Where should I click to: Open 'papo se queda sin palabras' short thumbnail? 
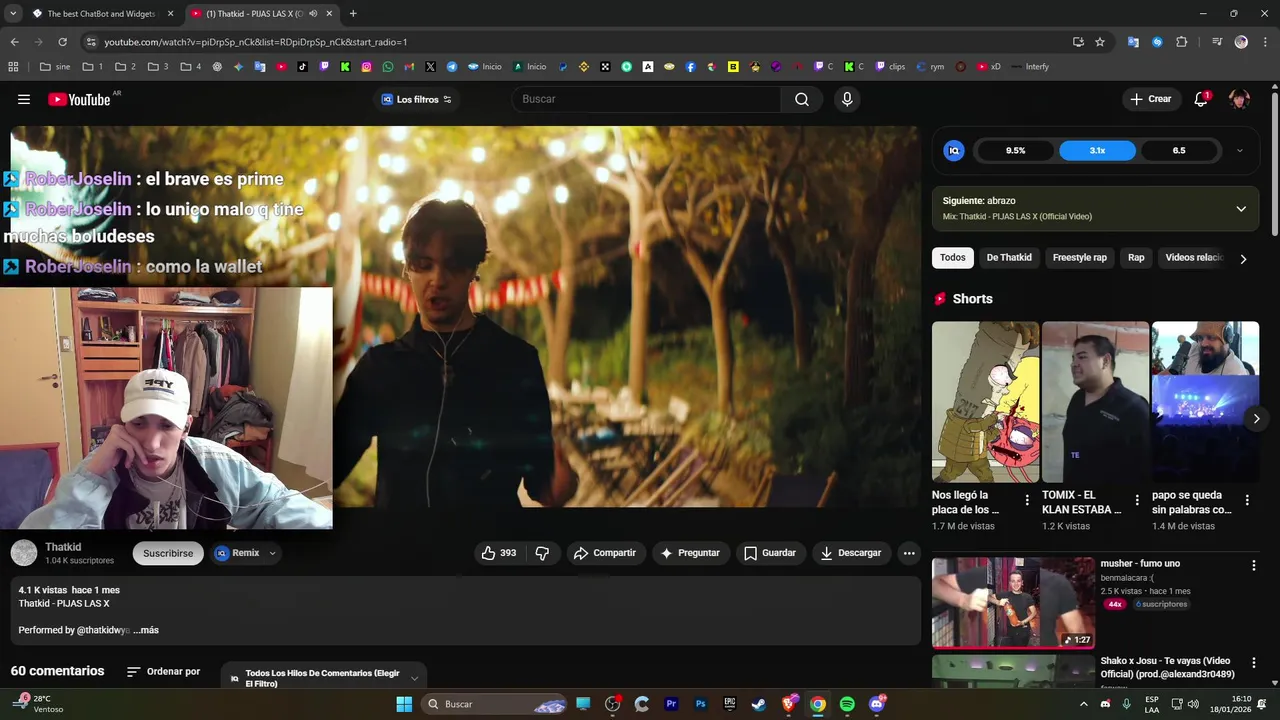(1205, 402)
